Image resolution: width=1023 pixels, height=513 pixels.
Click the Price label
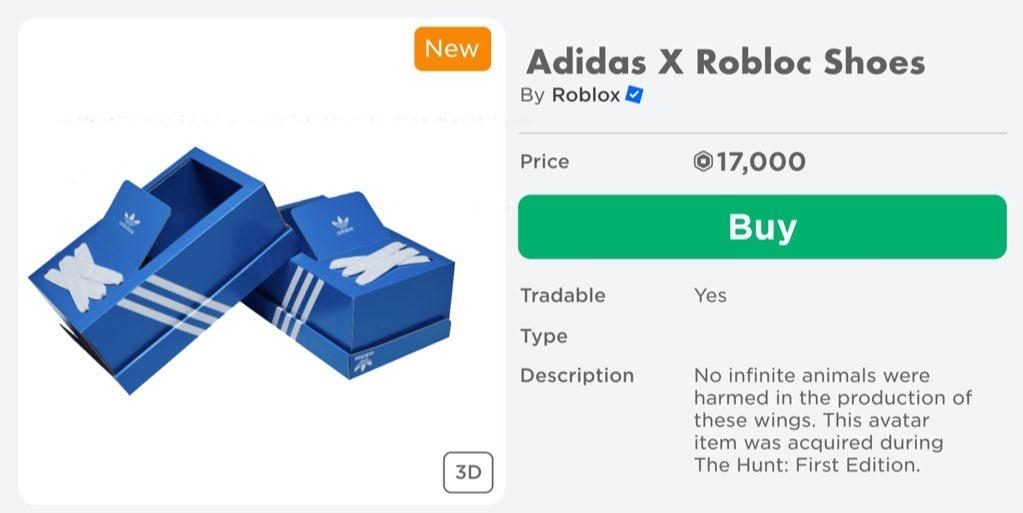[x=544, y=162]
